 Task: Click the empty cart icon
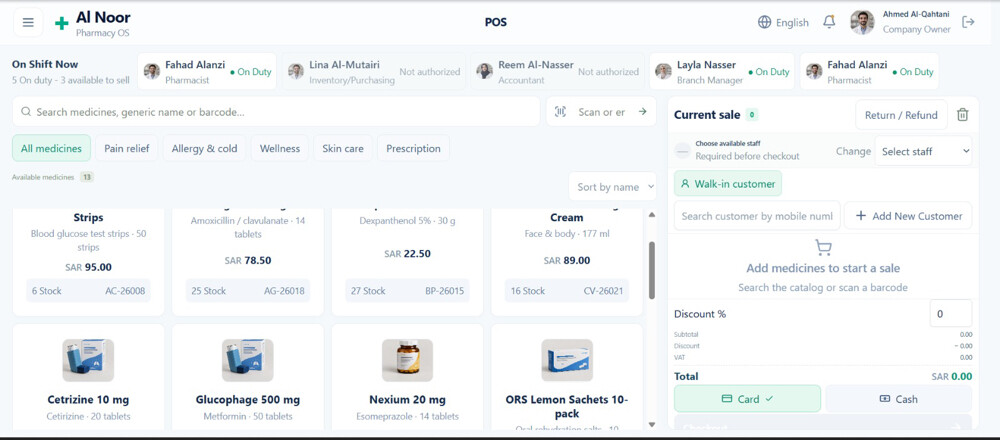823,247
